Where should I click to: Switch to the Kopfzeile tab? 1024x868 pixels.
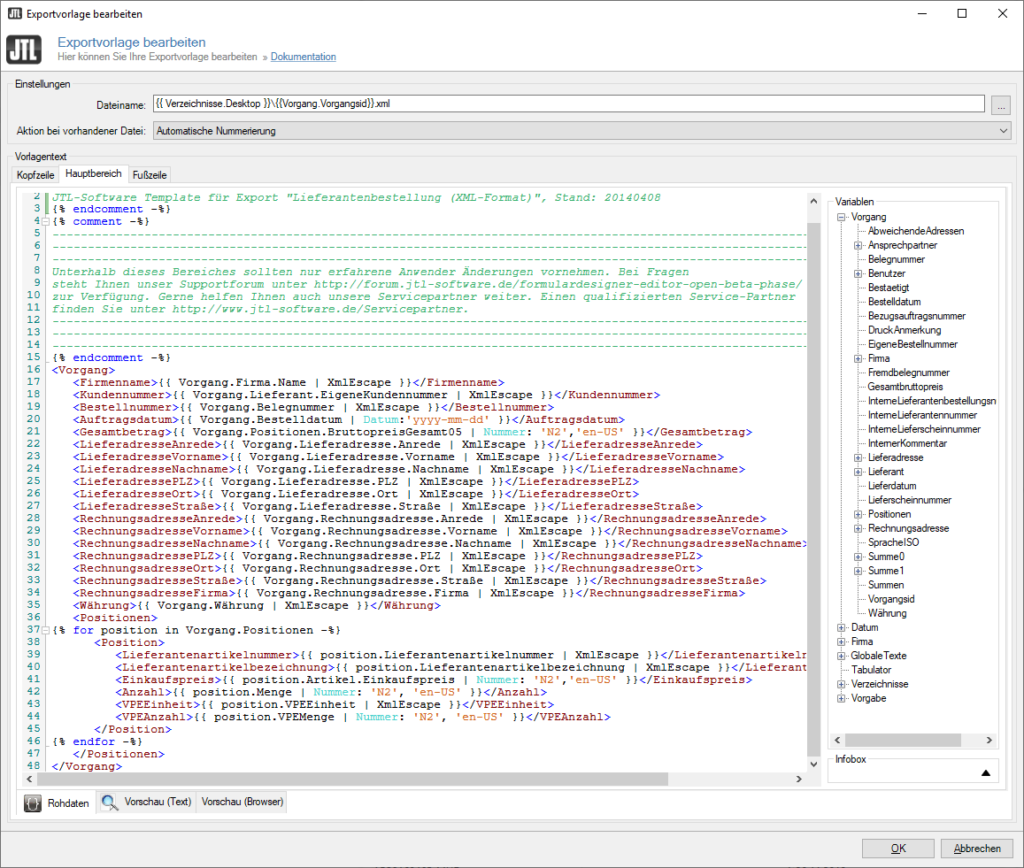[35, 173]
